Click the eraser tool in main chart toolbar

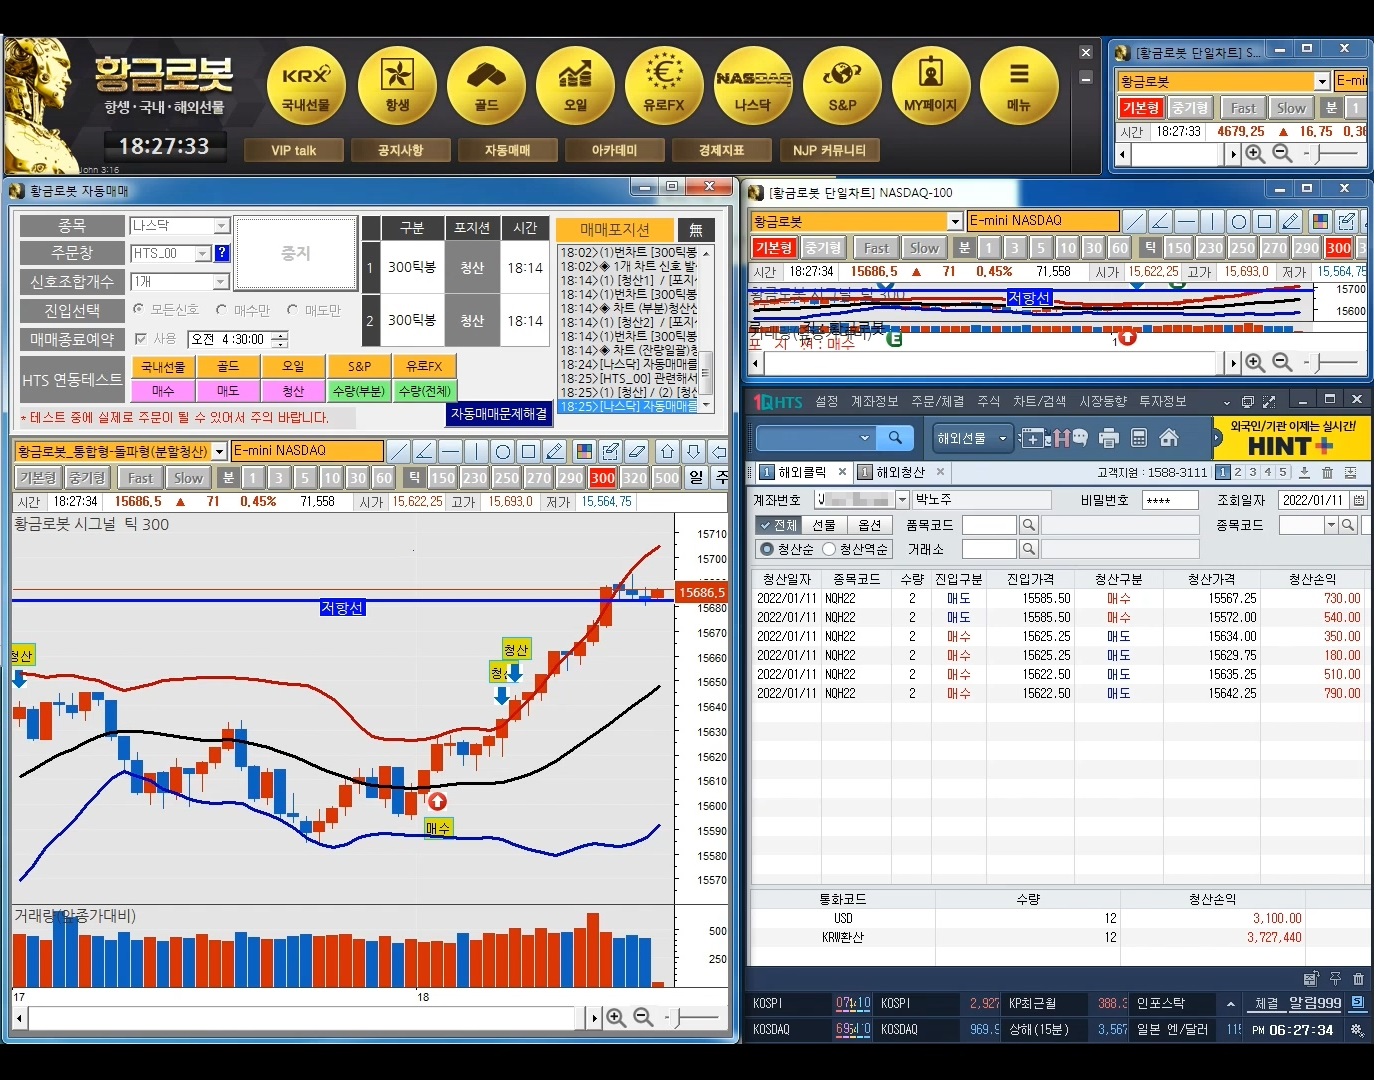pos(636,451)
